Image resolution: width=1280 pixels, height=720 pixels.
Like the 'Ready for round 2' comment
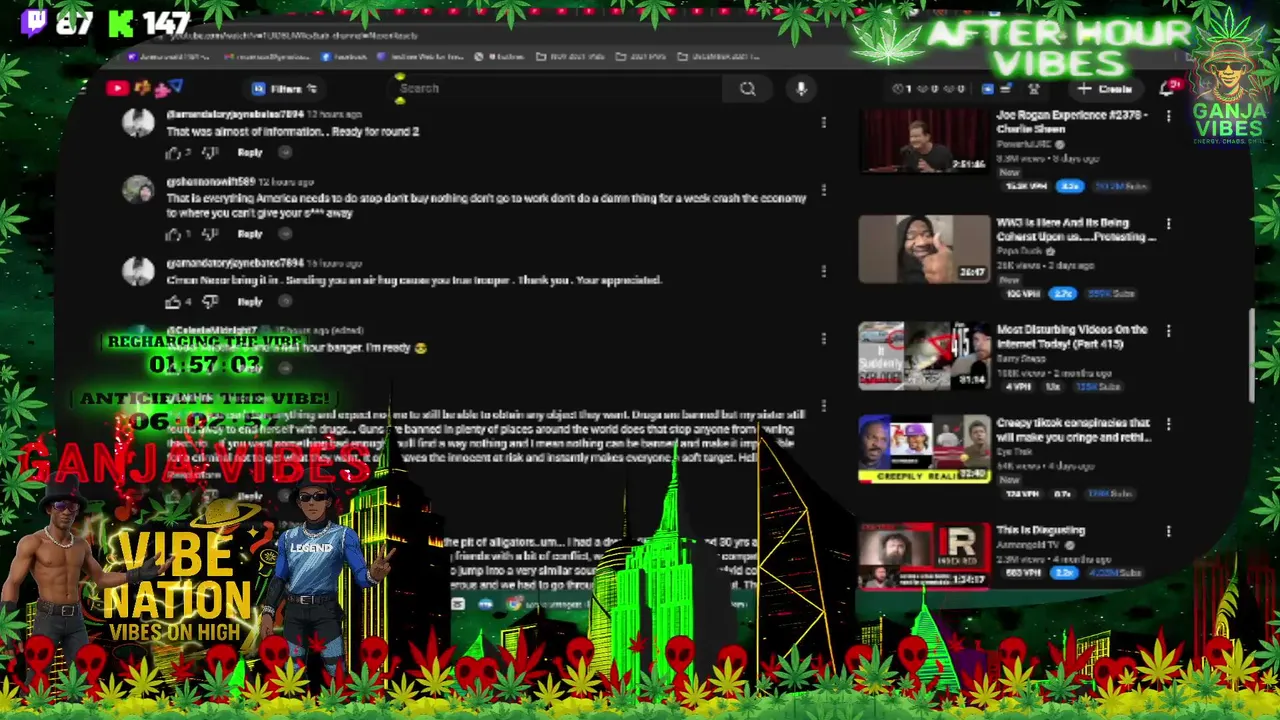click(x=173, y=153)
